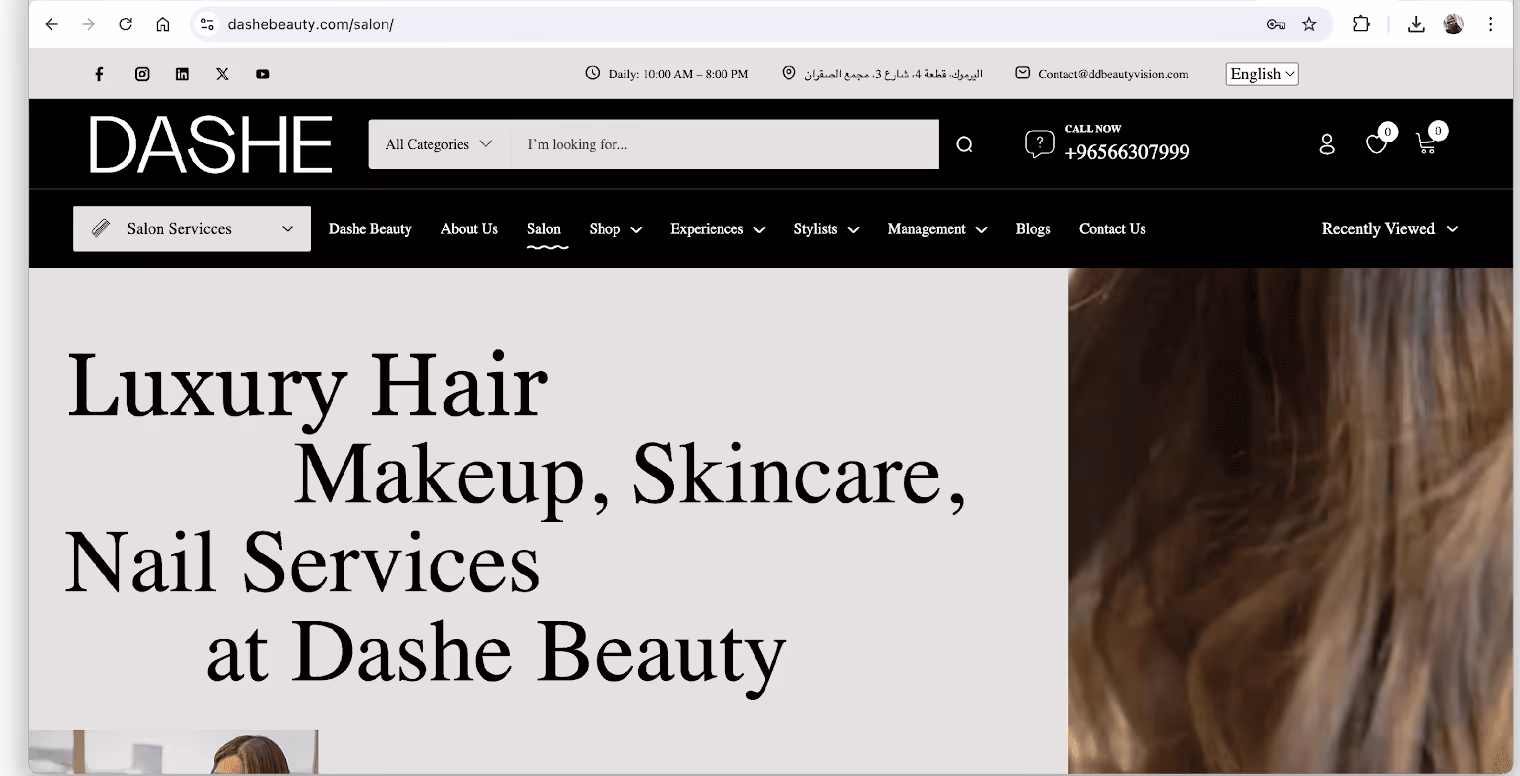Image resolution: width=1520 pixels, height=776 pixels.
Task: Open Dashe YouTube channel icon
Action: click(262, 74)
